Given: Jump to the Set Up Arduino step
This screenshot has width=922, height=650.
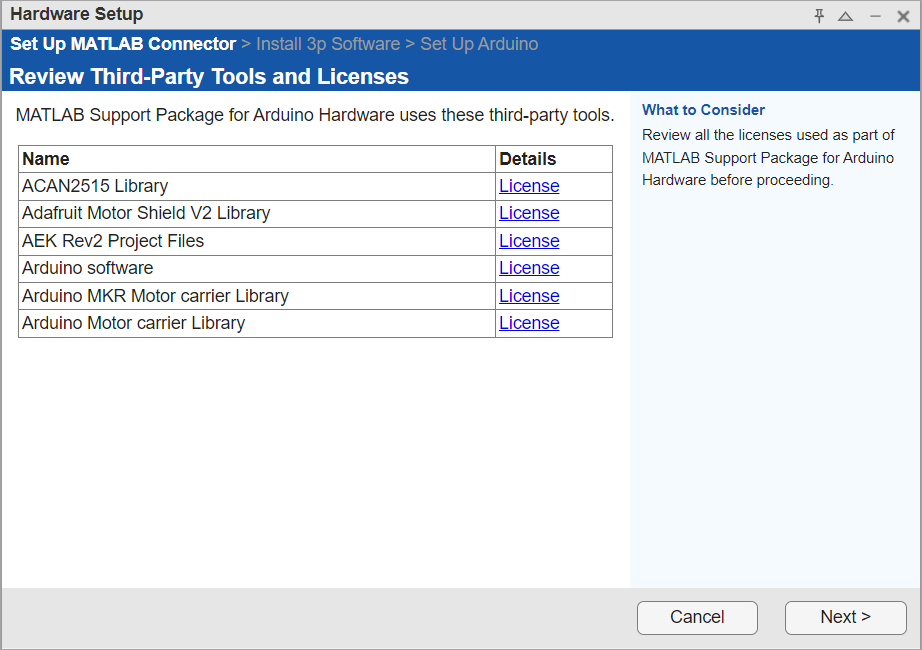Looking at the screenshot, I should coord(479,44).
